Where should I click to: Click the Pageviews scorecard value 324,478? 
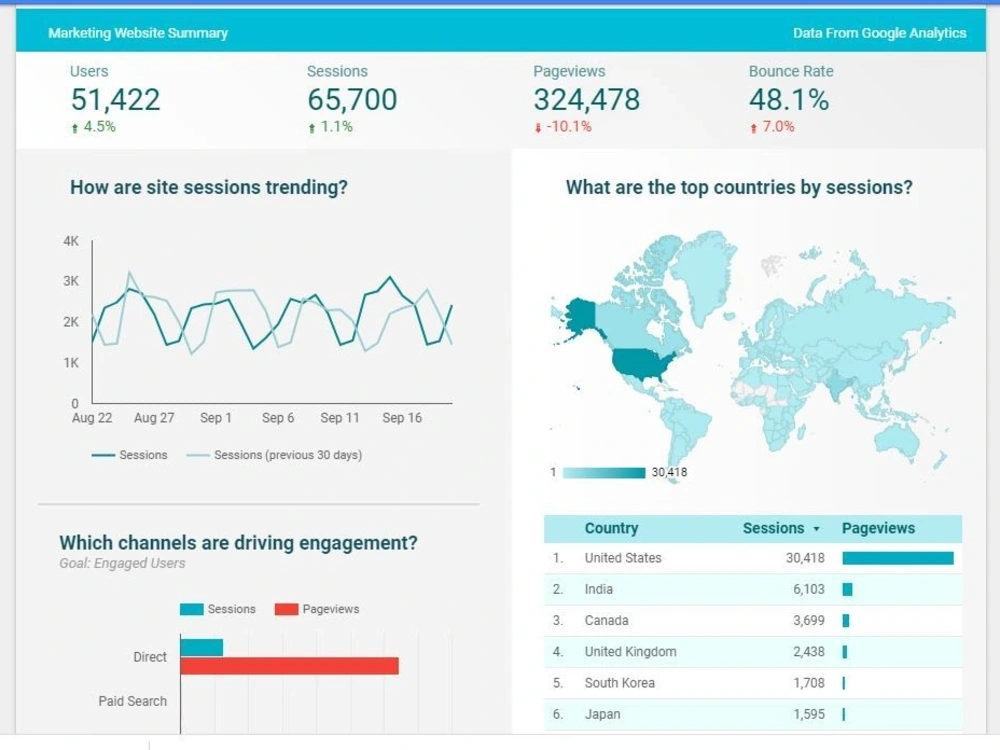[587, 99]
